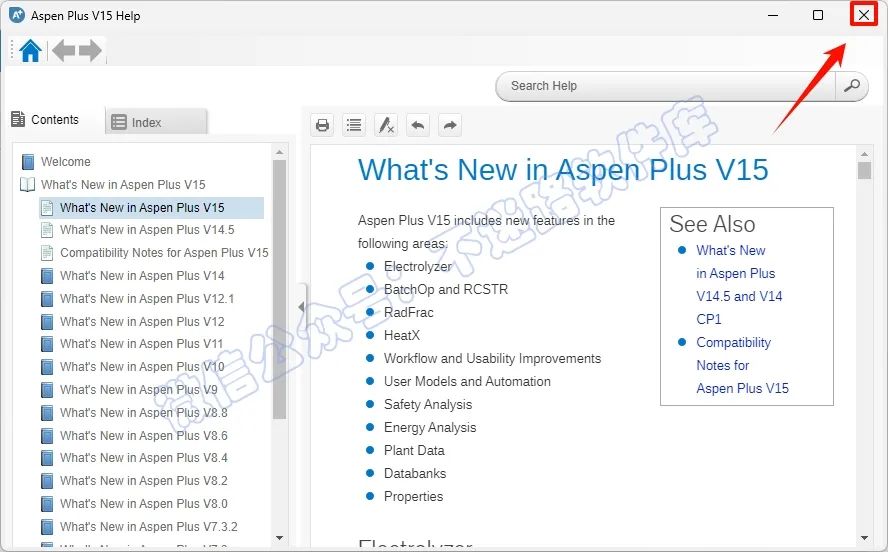Click the Energy Analysis bullet item

430,427
